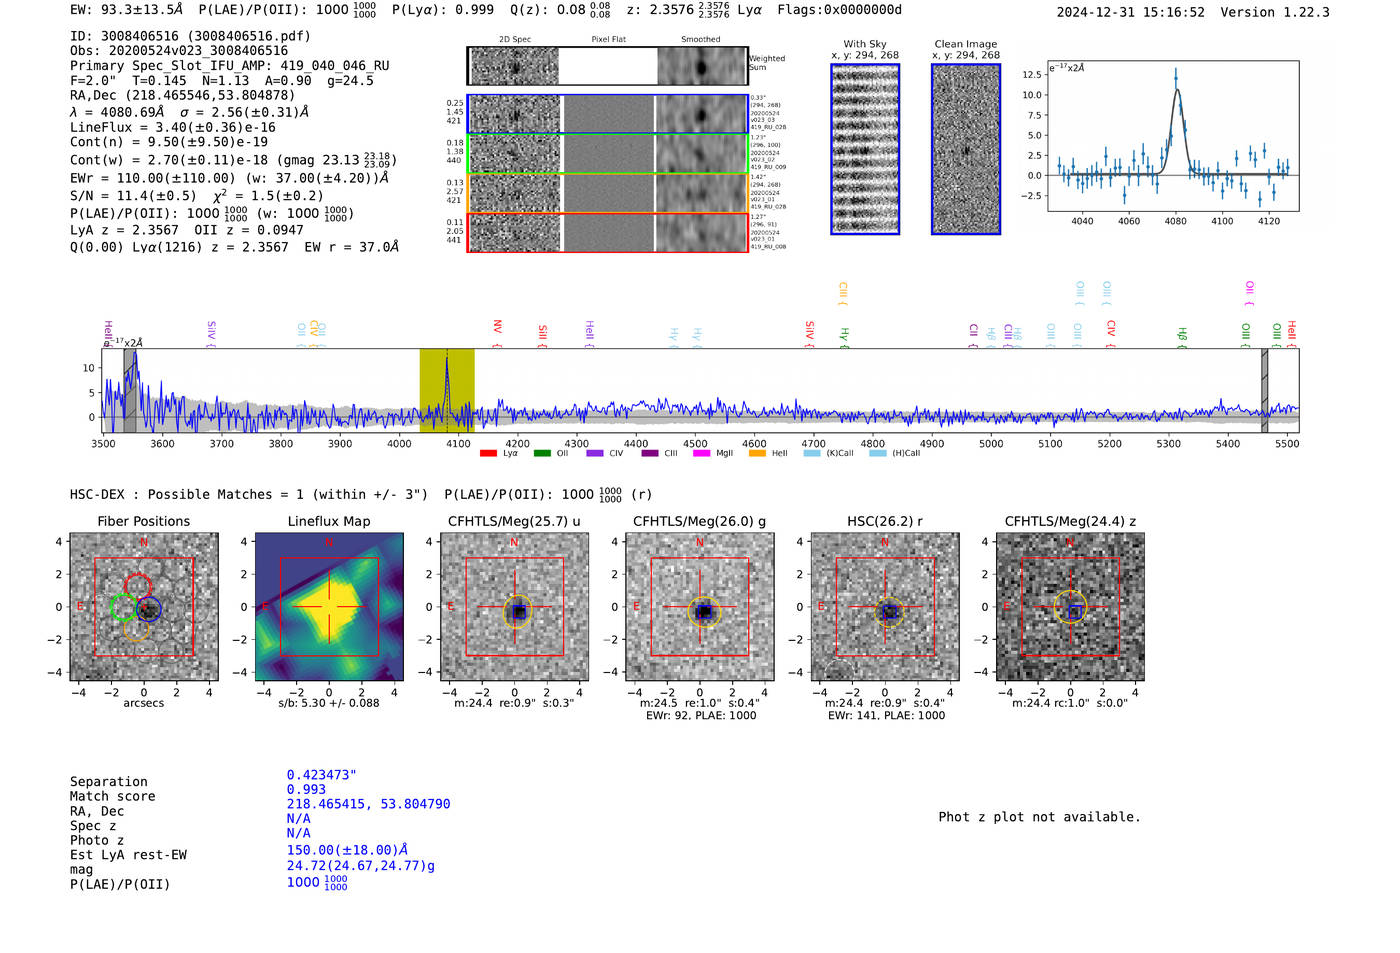This screenshot has height=953, width=1400.
Task: Open the Lineflux Map image
Action: 329,607
